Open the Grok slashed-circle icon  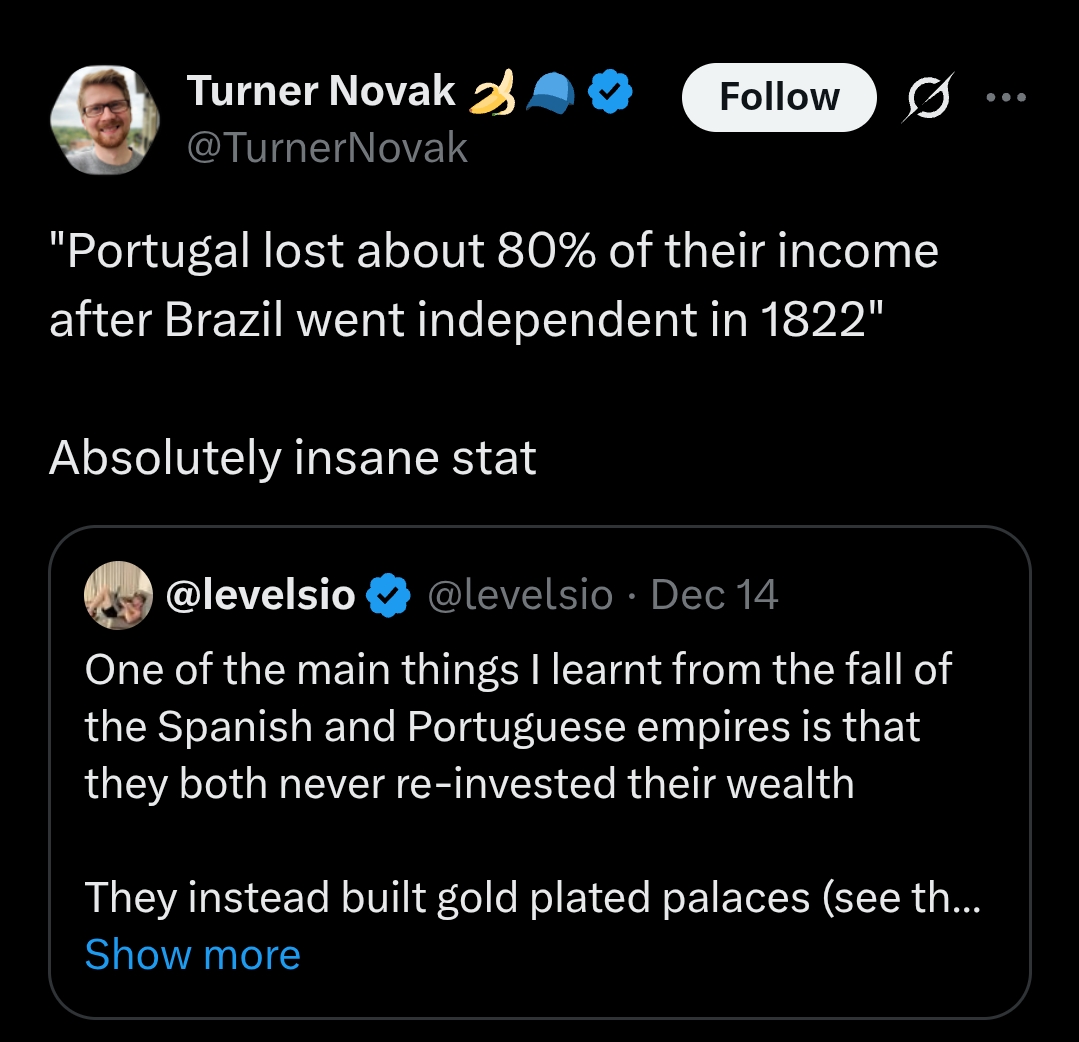click(x=928, y=97)
